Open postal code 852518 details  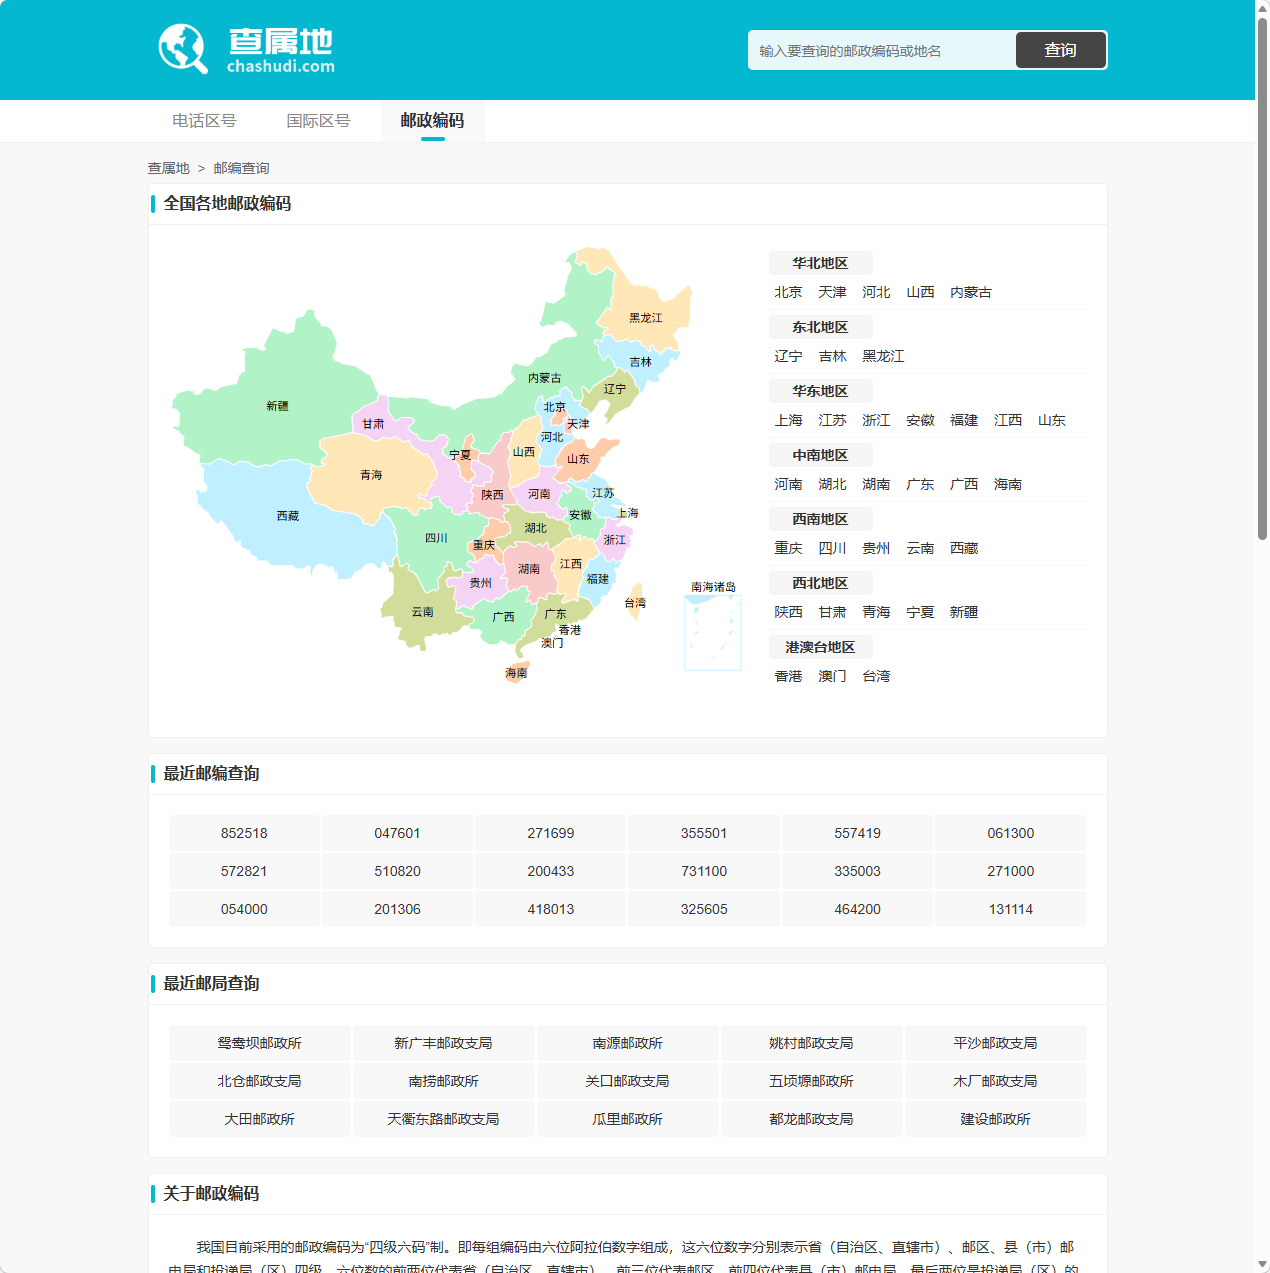click(x=243, y=832)
